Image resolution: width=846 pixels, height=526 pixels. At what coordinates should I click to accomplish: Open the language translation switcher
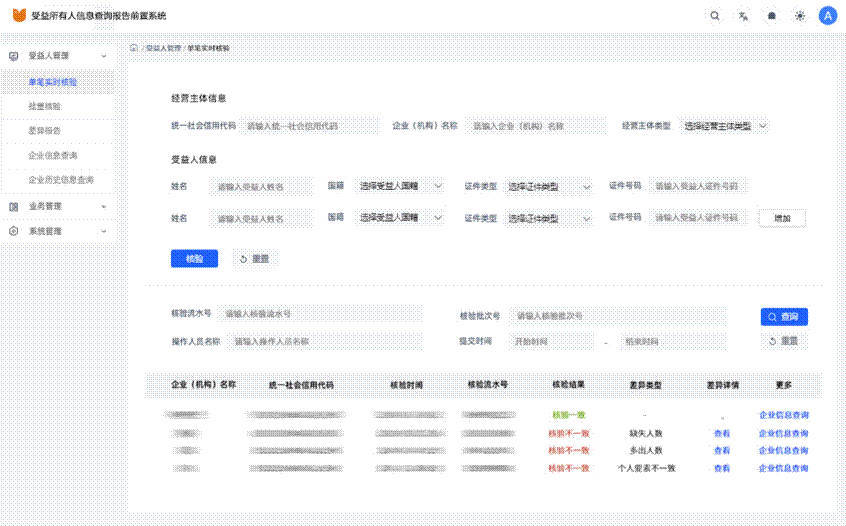[742, 16]
